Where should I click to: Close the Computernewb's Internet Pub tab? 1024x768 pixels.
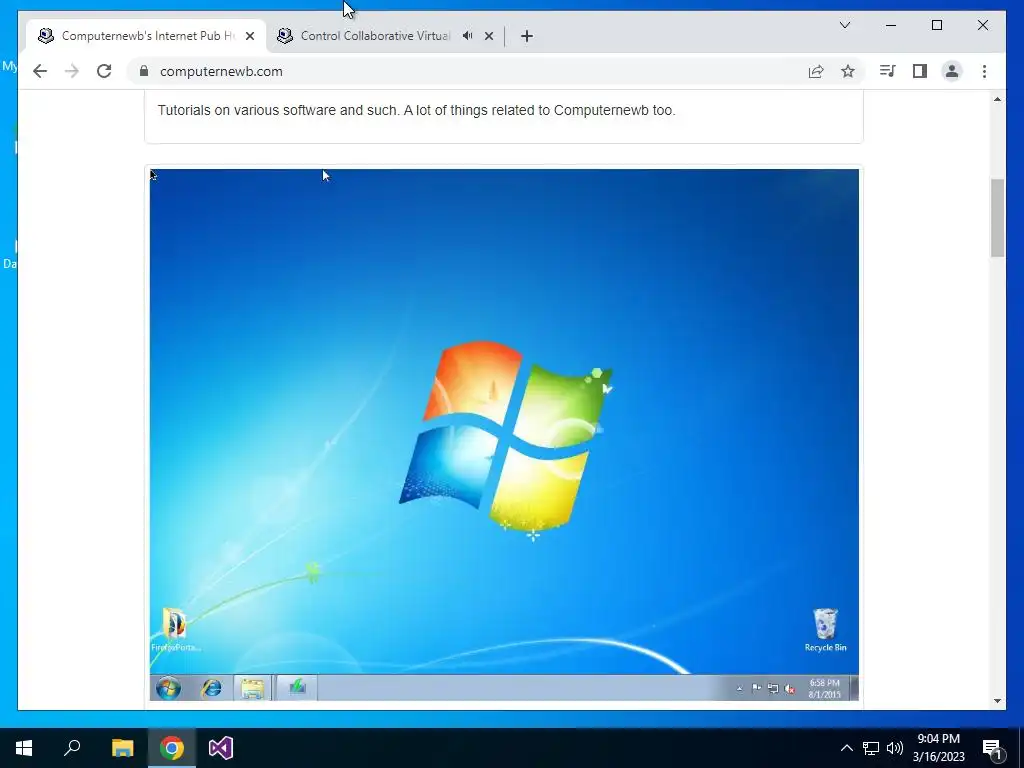coord(249,36)
